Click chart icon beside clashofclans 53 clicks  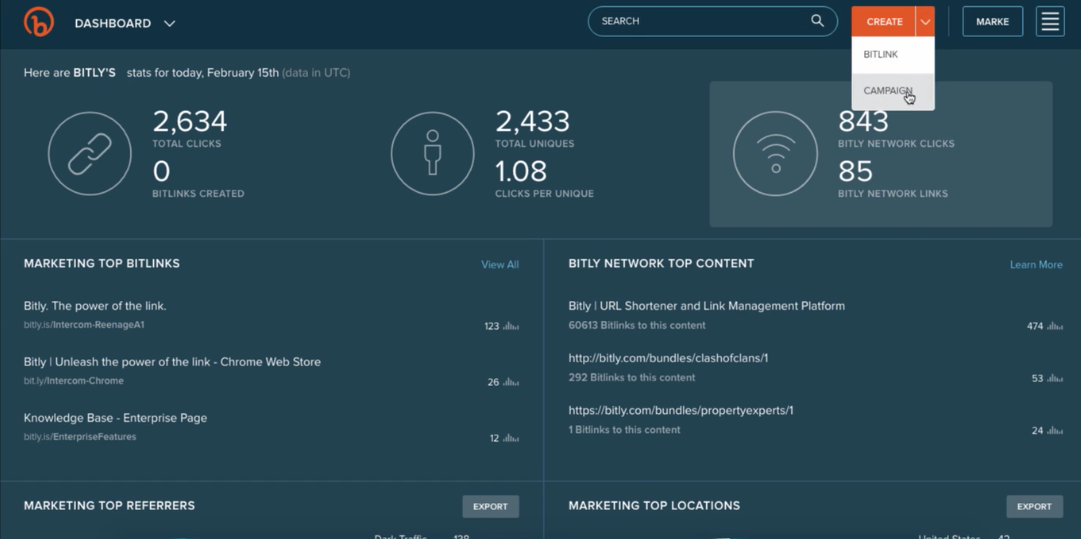(1055, 378)
